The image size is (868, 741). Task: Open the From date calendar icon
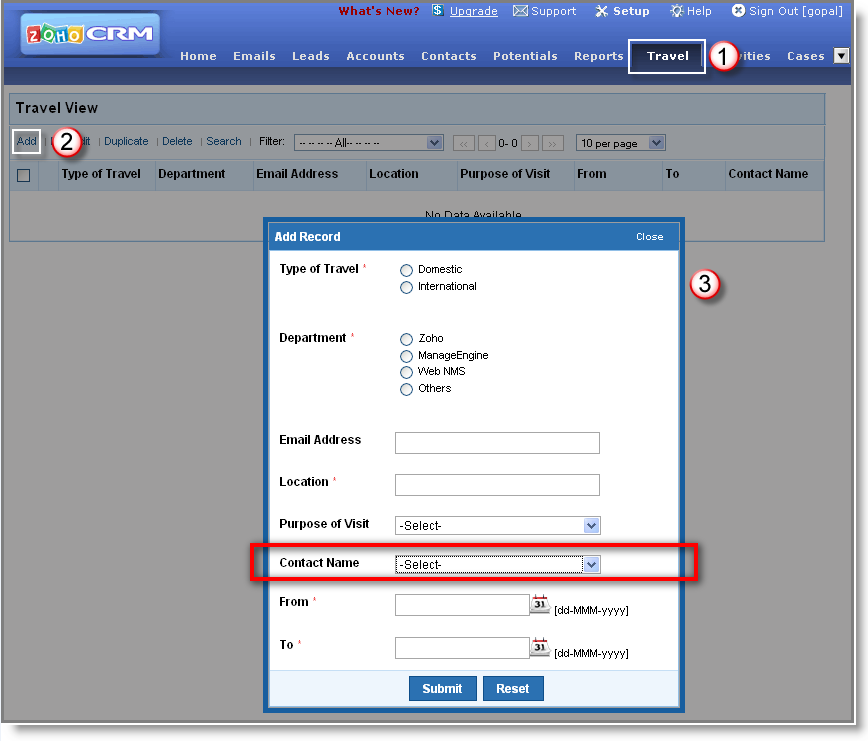tap(540, 604)
